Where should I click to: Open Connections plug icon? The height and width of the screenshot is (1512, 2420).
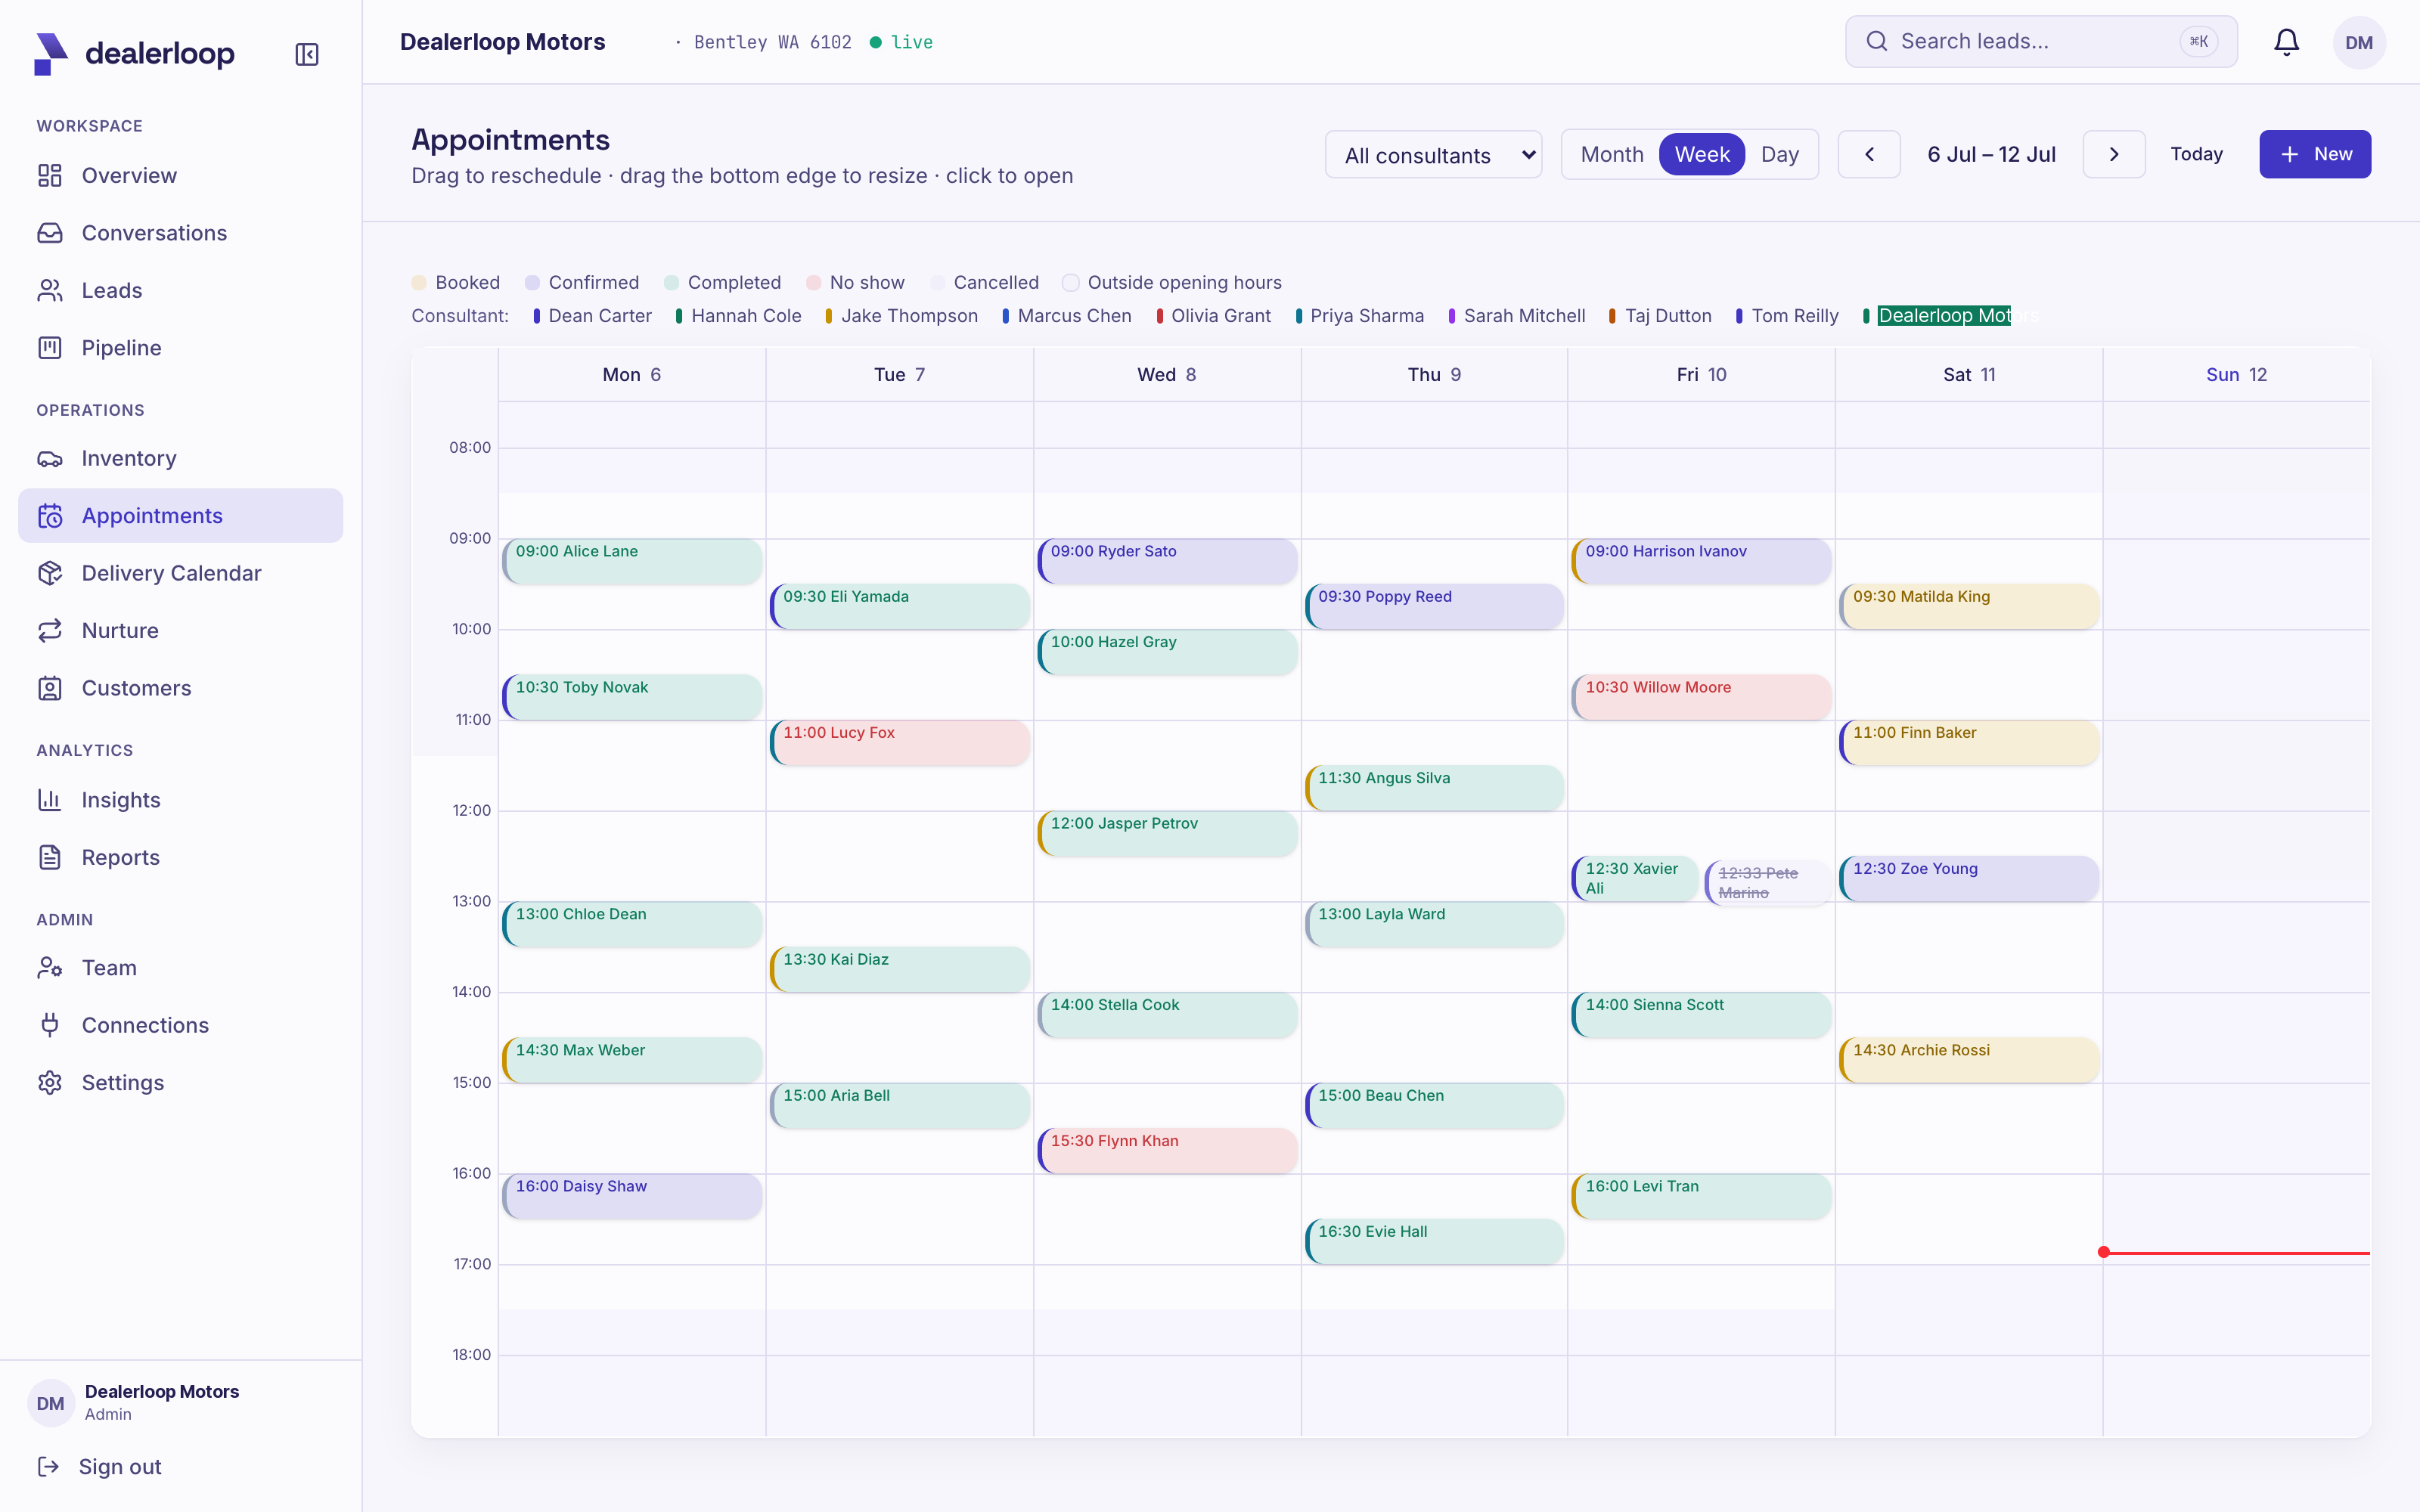click(50, 1025)
